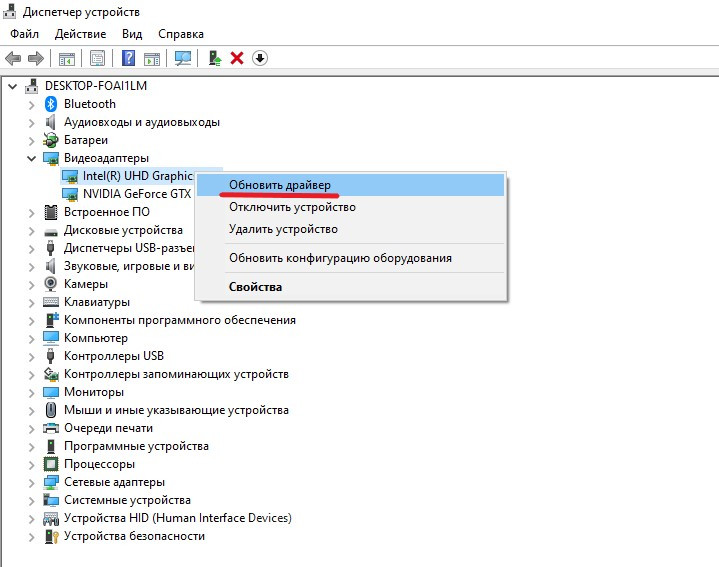
Task: Open the Действие menu
Action: click(80, 34)
